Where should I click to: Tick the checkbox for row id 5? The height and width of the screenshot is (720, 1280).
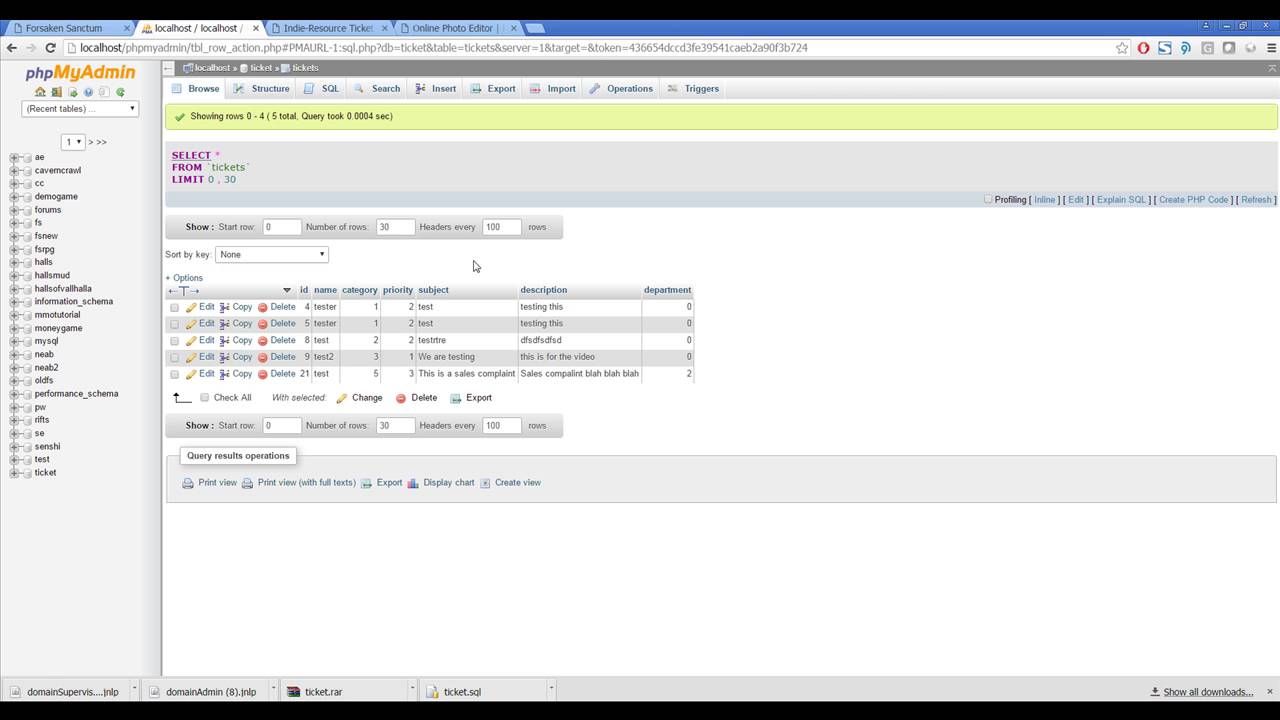[174, 324]
